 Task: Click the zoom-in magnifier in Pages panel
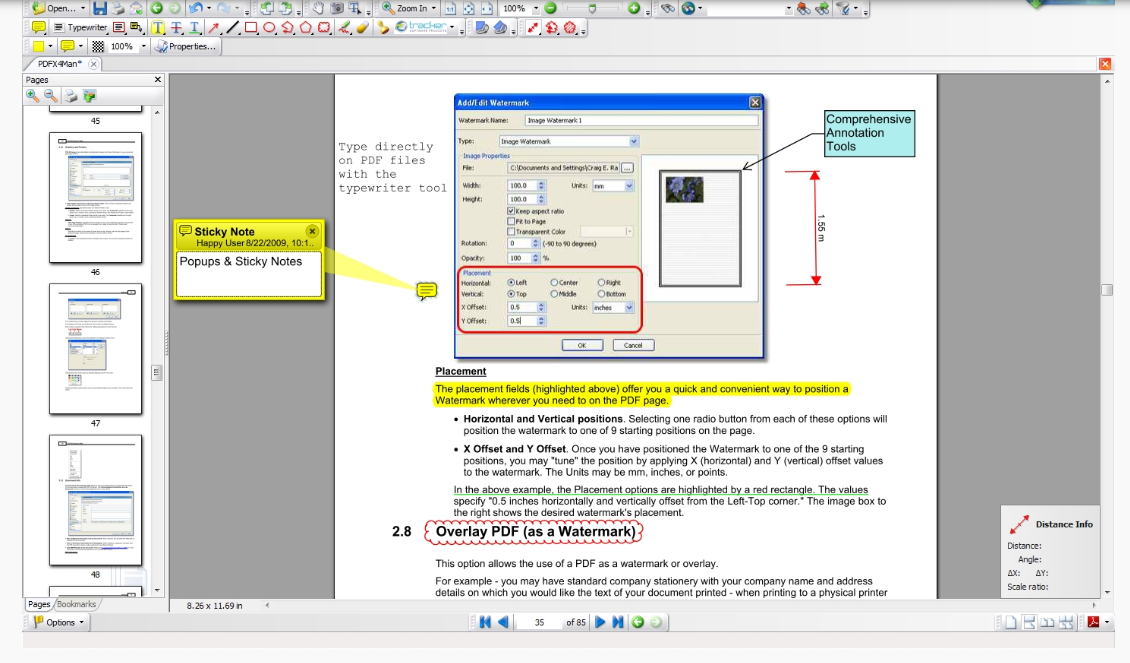32,95
